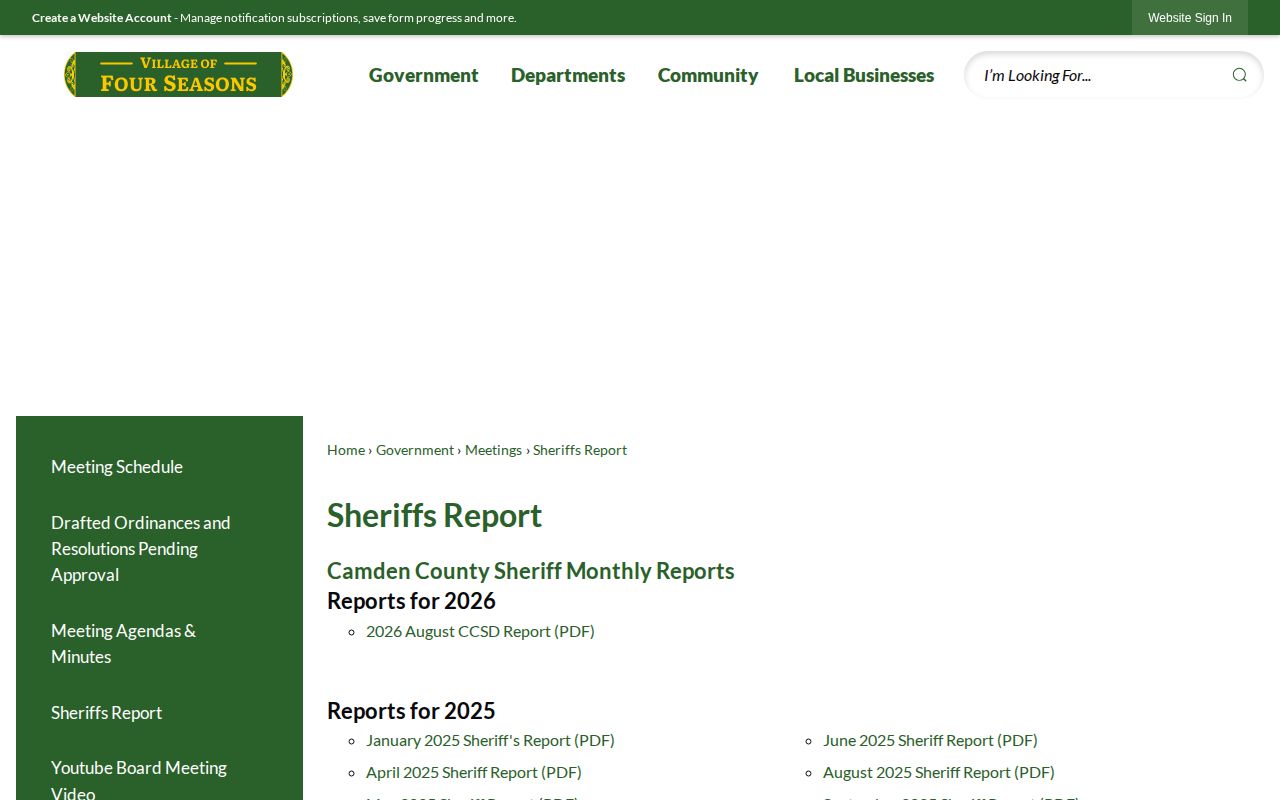Click the Camden County Sheriff Monthly Reports heading

click(531, 571)
